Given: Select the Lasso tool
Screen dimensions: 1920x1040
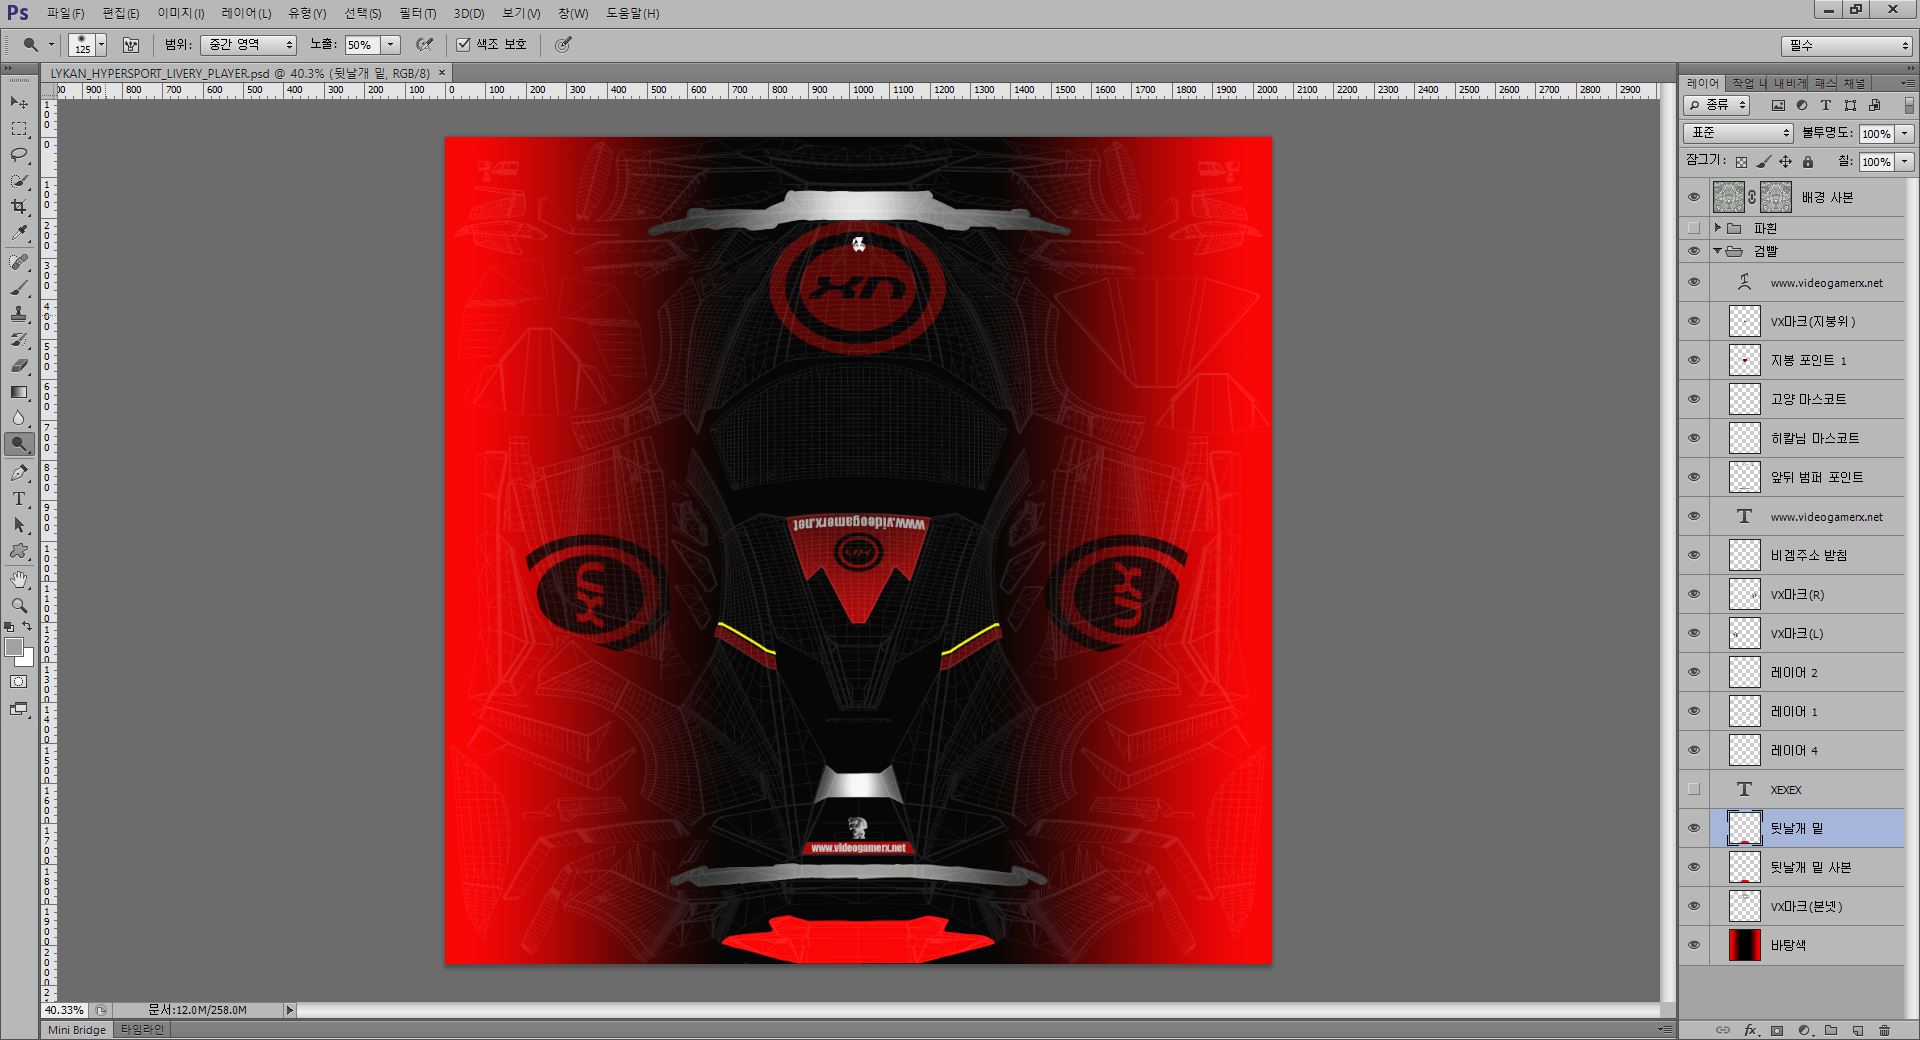Looking at the screenshot, I should (x=19, y=155).
